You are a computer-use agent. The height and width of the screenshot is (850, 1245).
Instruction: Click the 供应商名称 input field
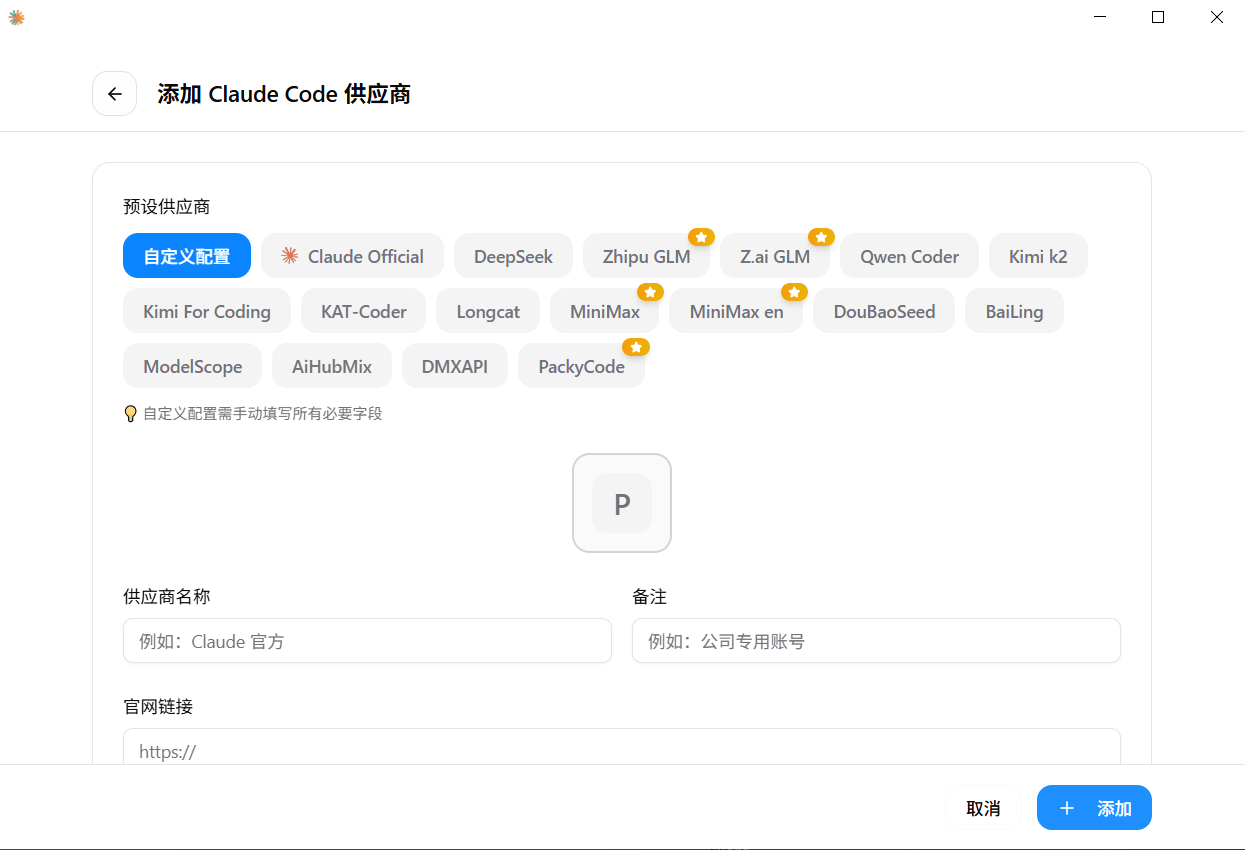tap(367, 640)
